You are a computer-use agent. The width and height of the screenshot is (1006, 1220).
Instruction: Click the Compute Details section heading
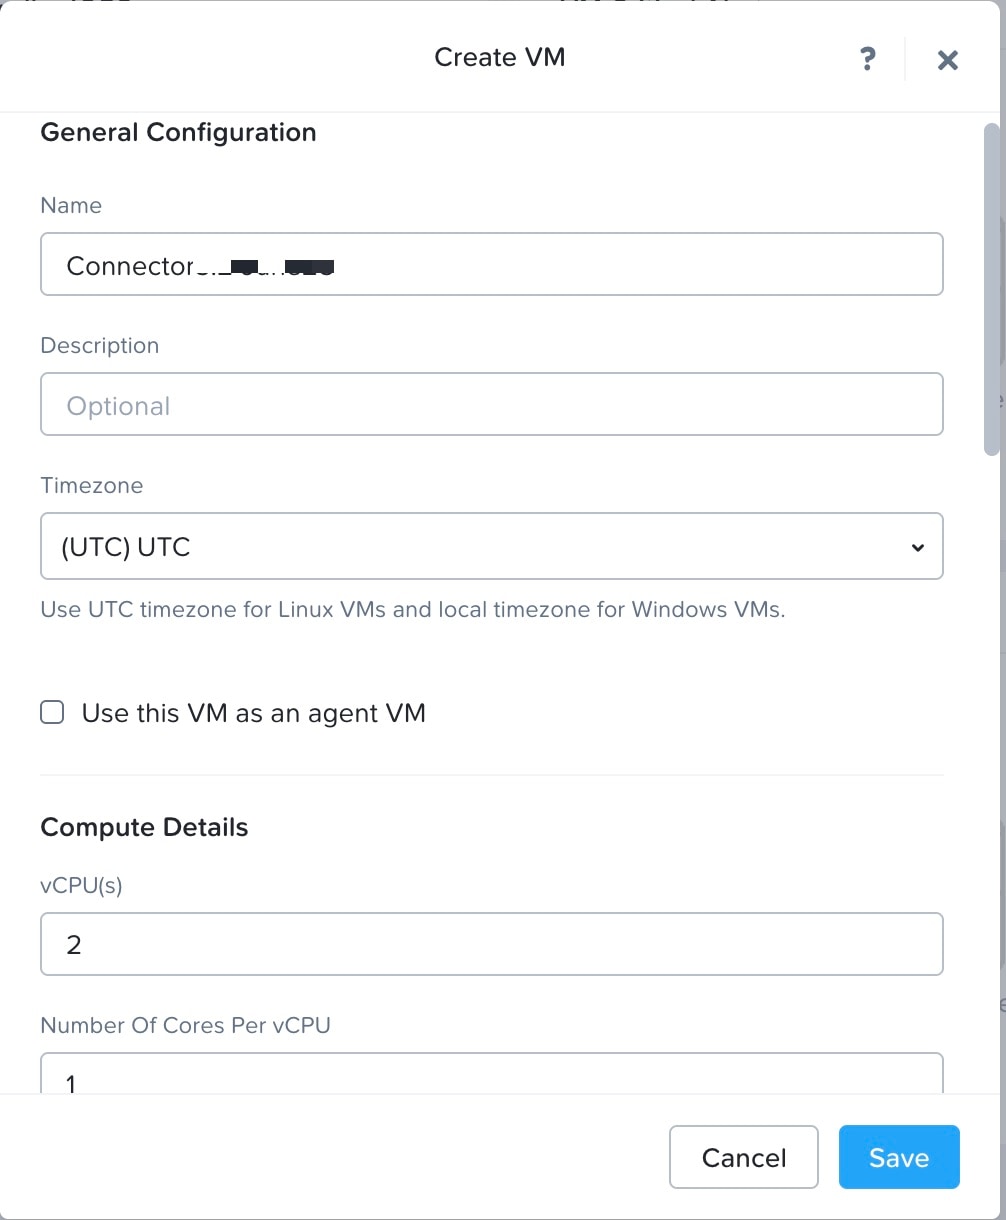coord(144,827)
